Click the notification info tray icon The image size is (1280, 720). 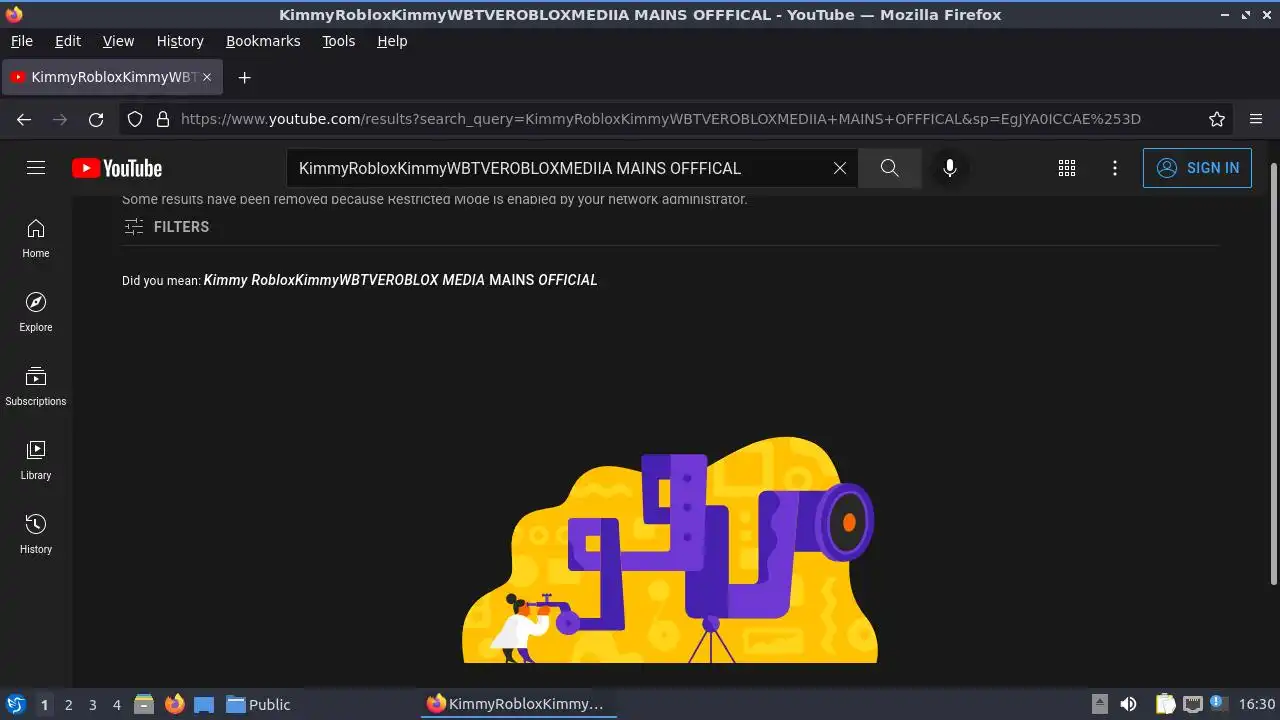coord(1218,704)
